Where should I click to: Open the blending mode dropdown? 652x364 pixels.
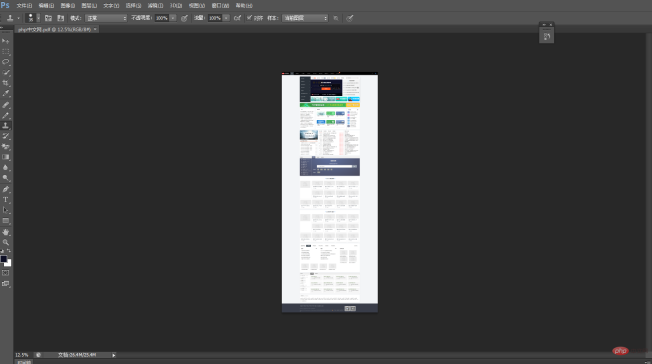click(x=106, y=18)
